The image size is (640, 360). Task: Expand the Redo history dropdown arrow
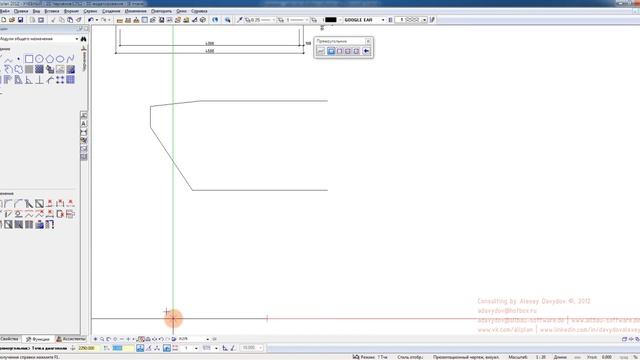109,20
